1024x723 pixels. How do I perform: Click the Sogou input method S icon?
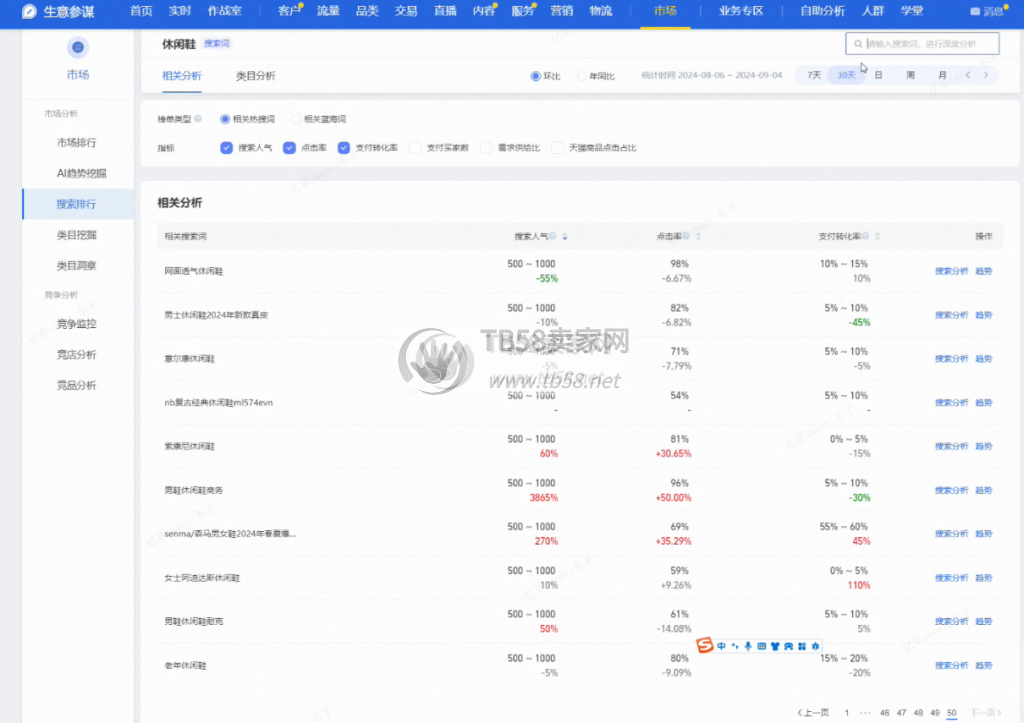pos(704,646)
